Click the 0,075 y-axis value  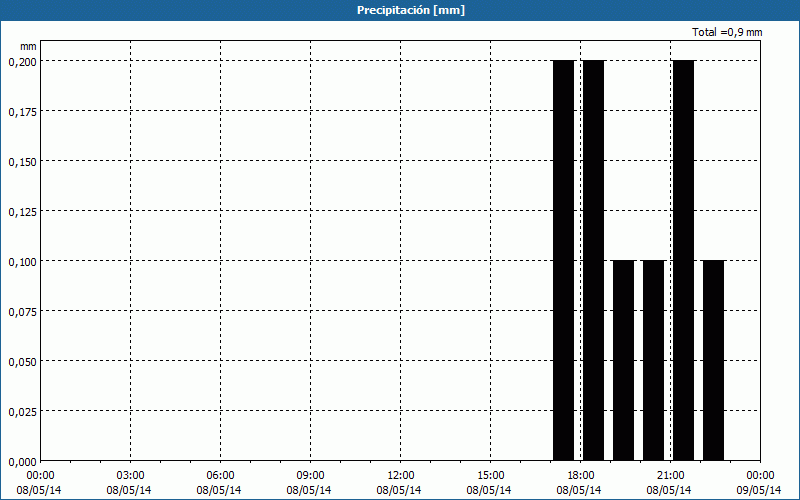click(x=22, y=312)
